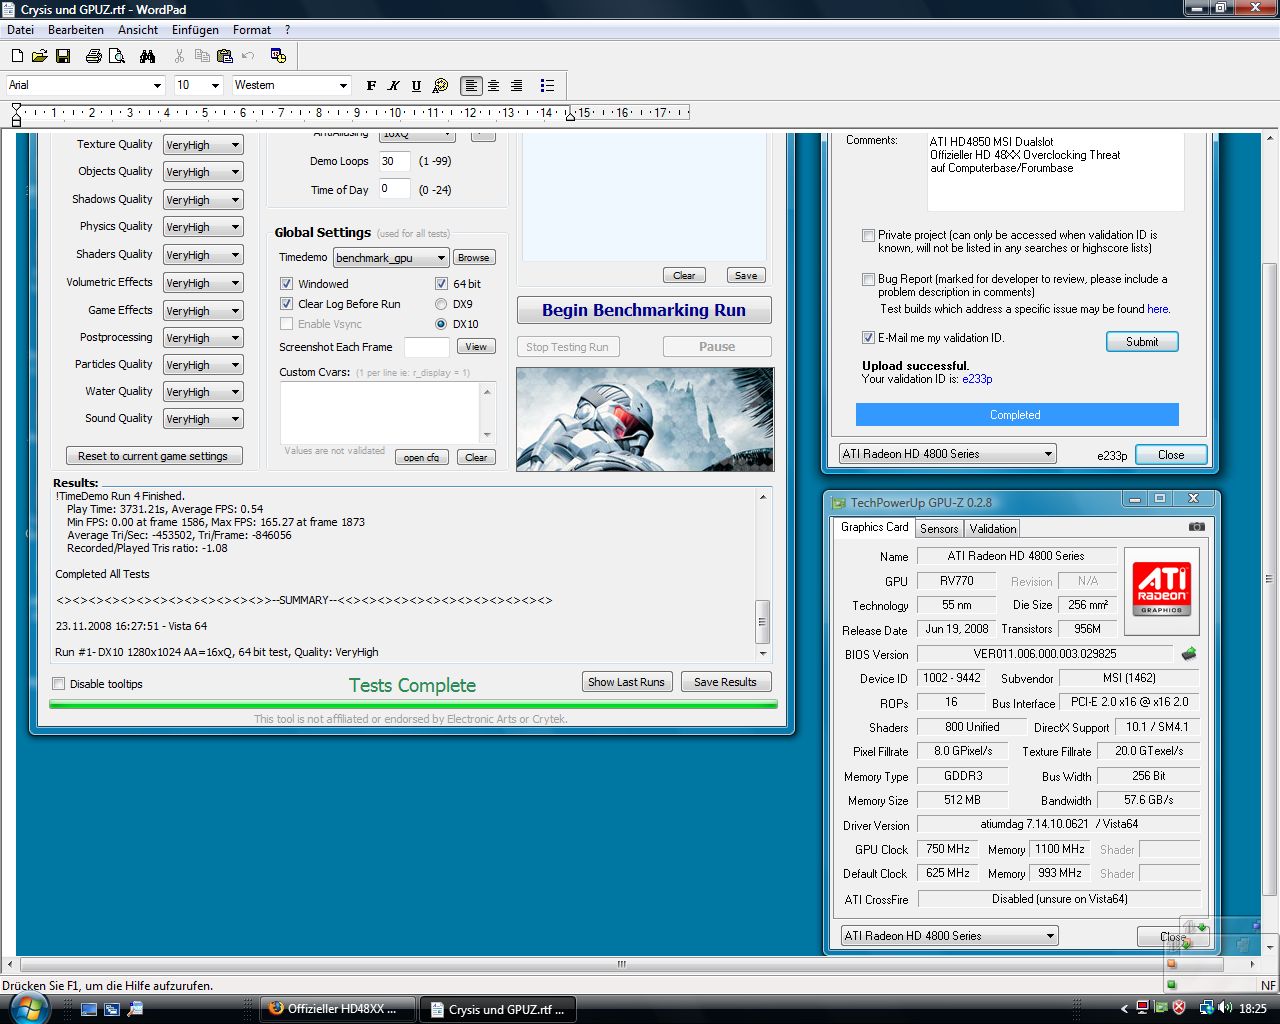
Task: Select the DX9 radio button
Action: (x=441, y=304)
